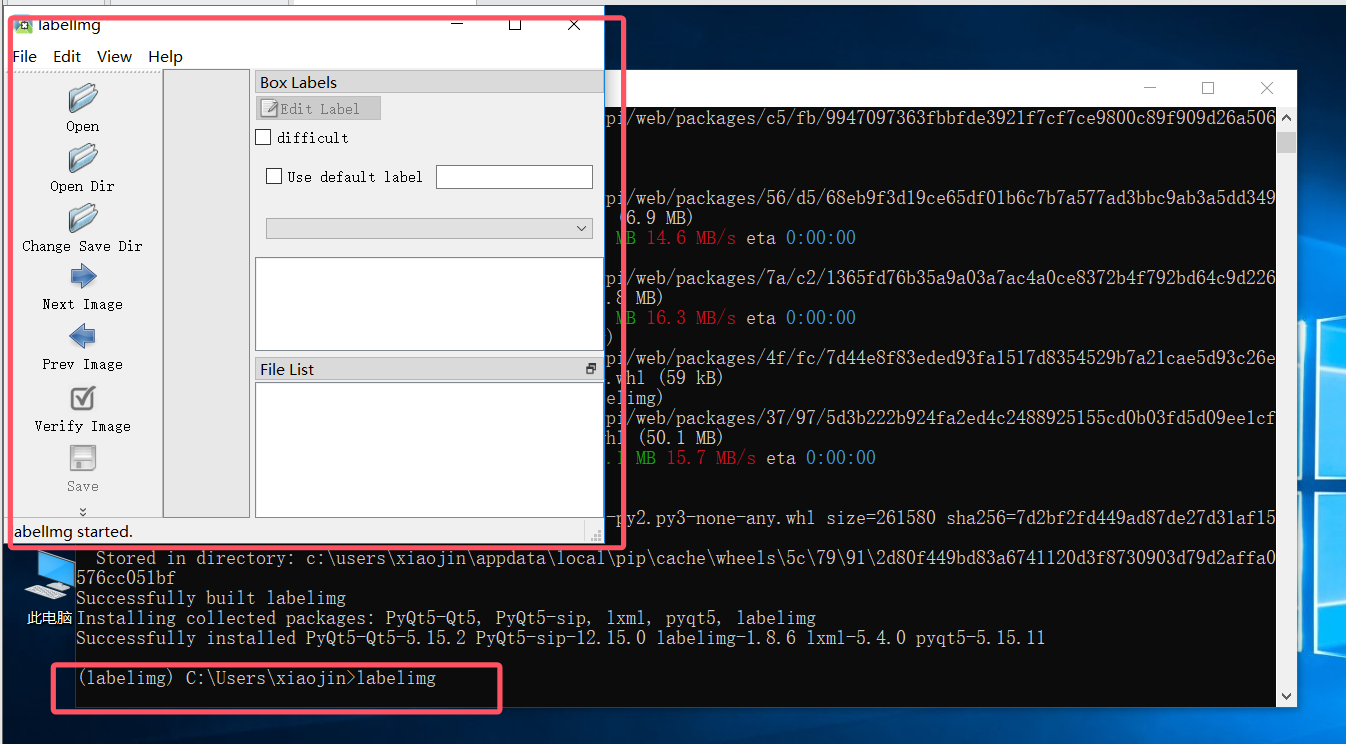This screenshot has height=744, width=1346.
Task: Go to Prev Image arrow
Action: [x=83, y=336]
